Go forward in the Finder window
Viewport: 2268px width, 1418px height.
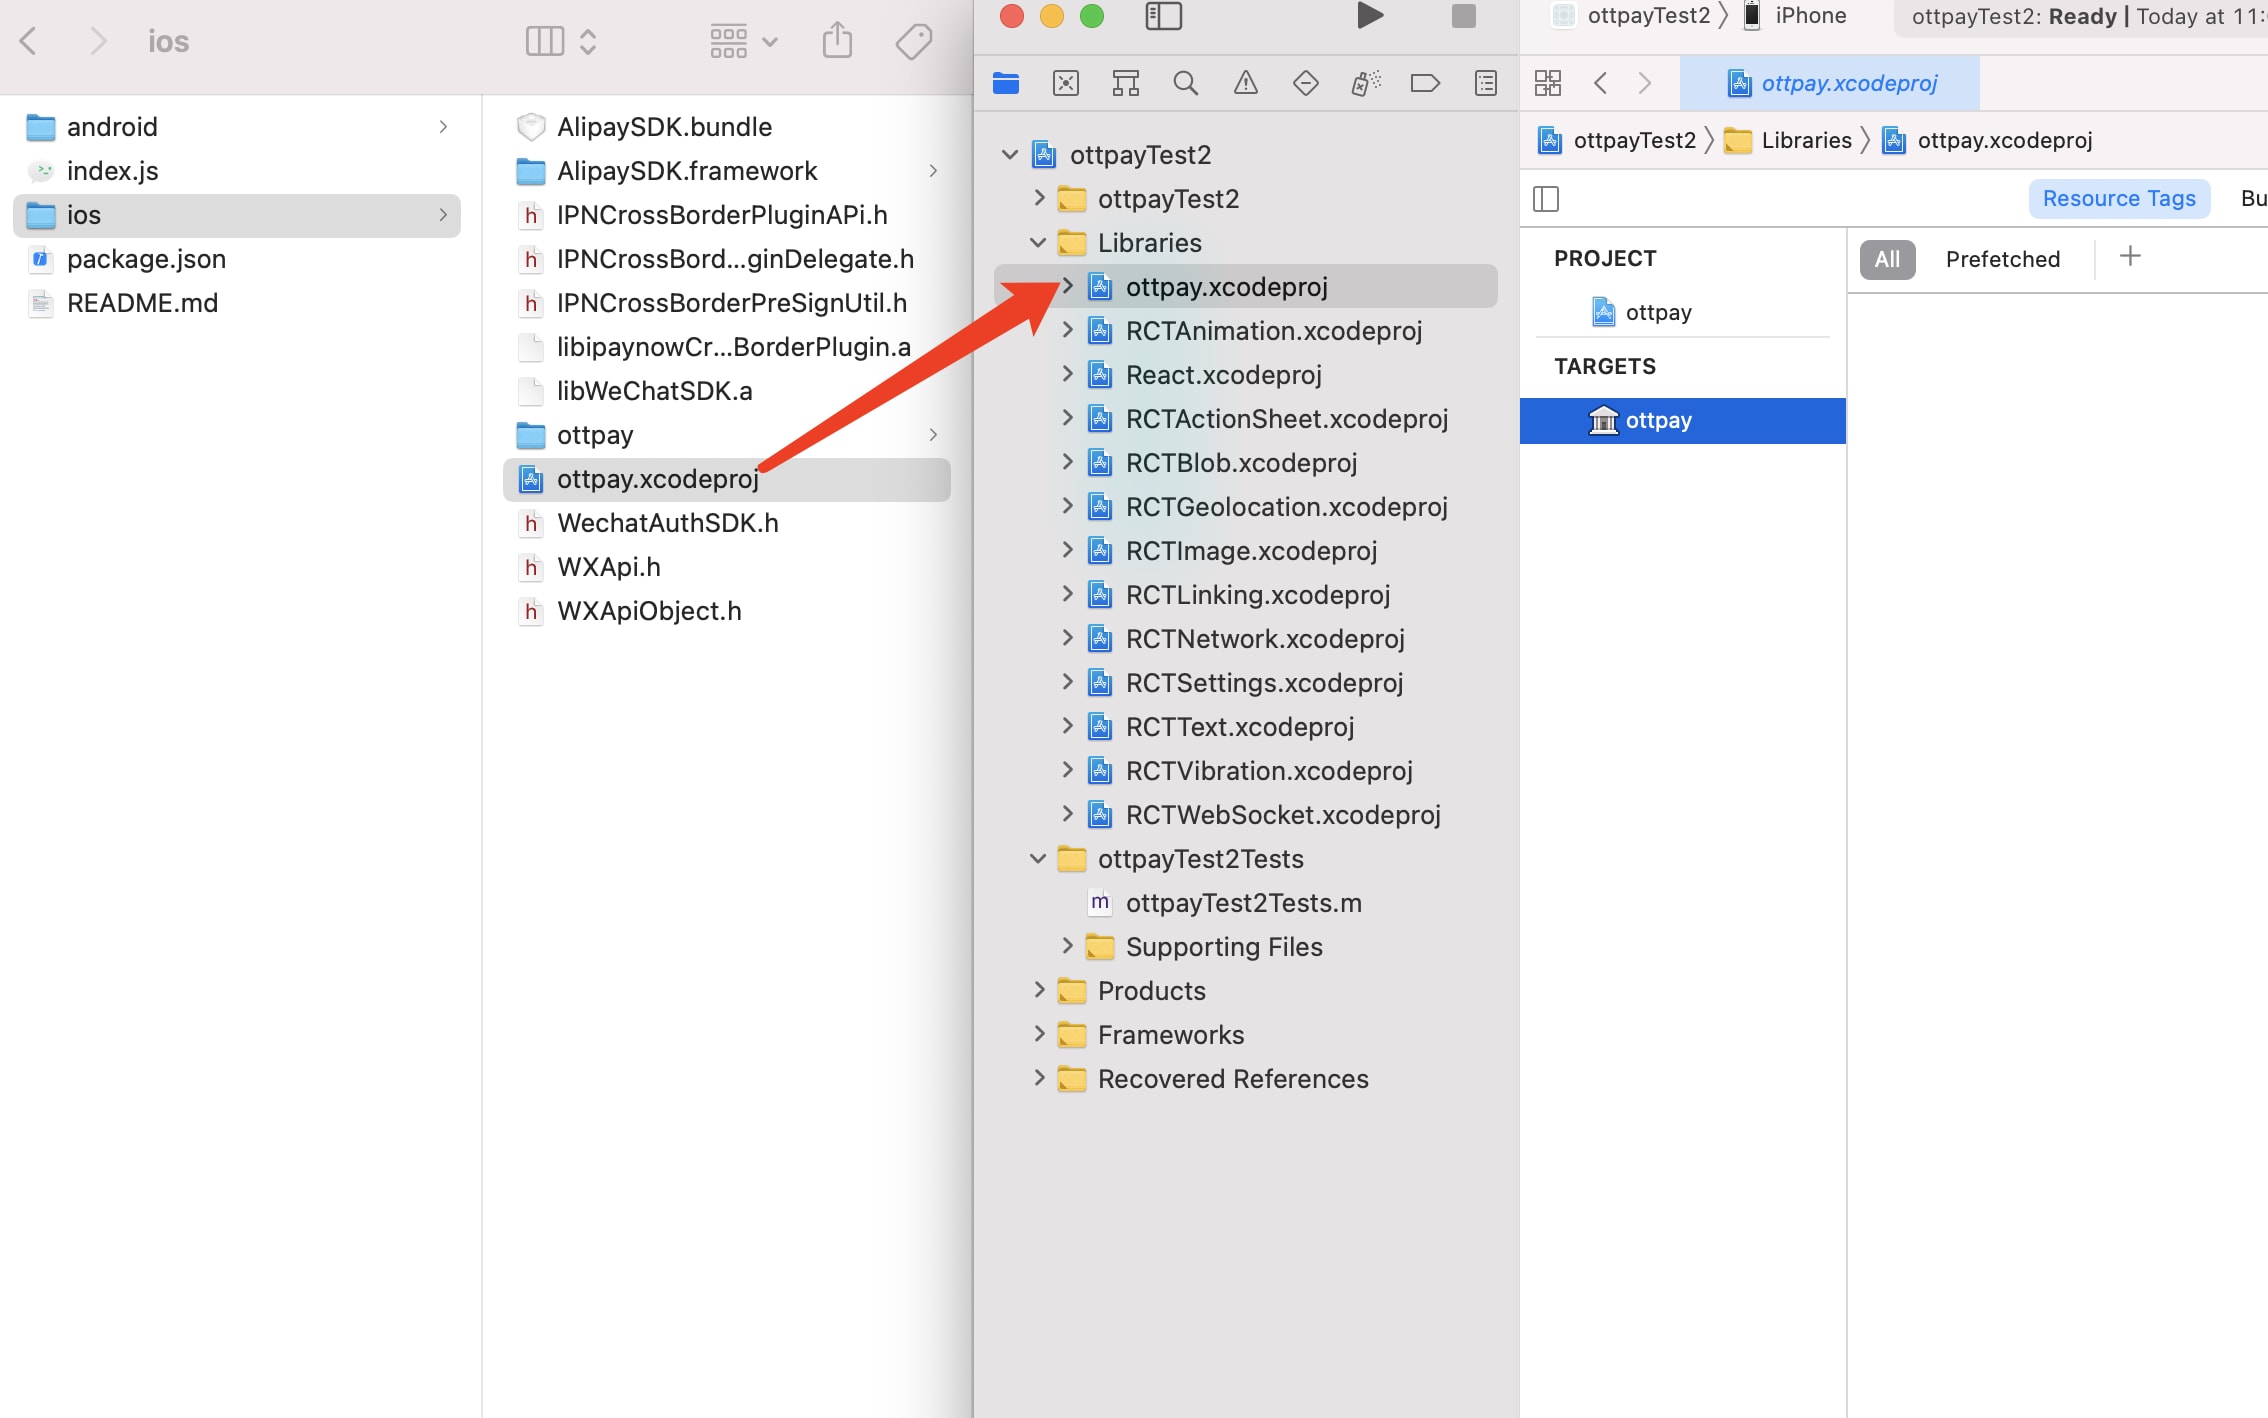point(97,41)
